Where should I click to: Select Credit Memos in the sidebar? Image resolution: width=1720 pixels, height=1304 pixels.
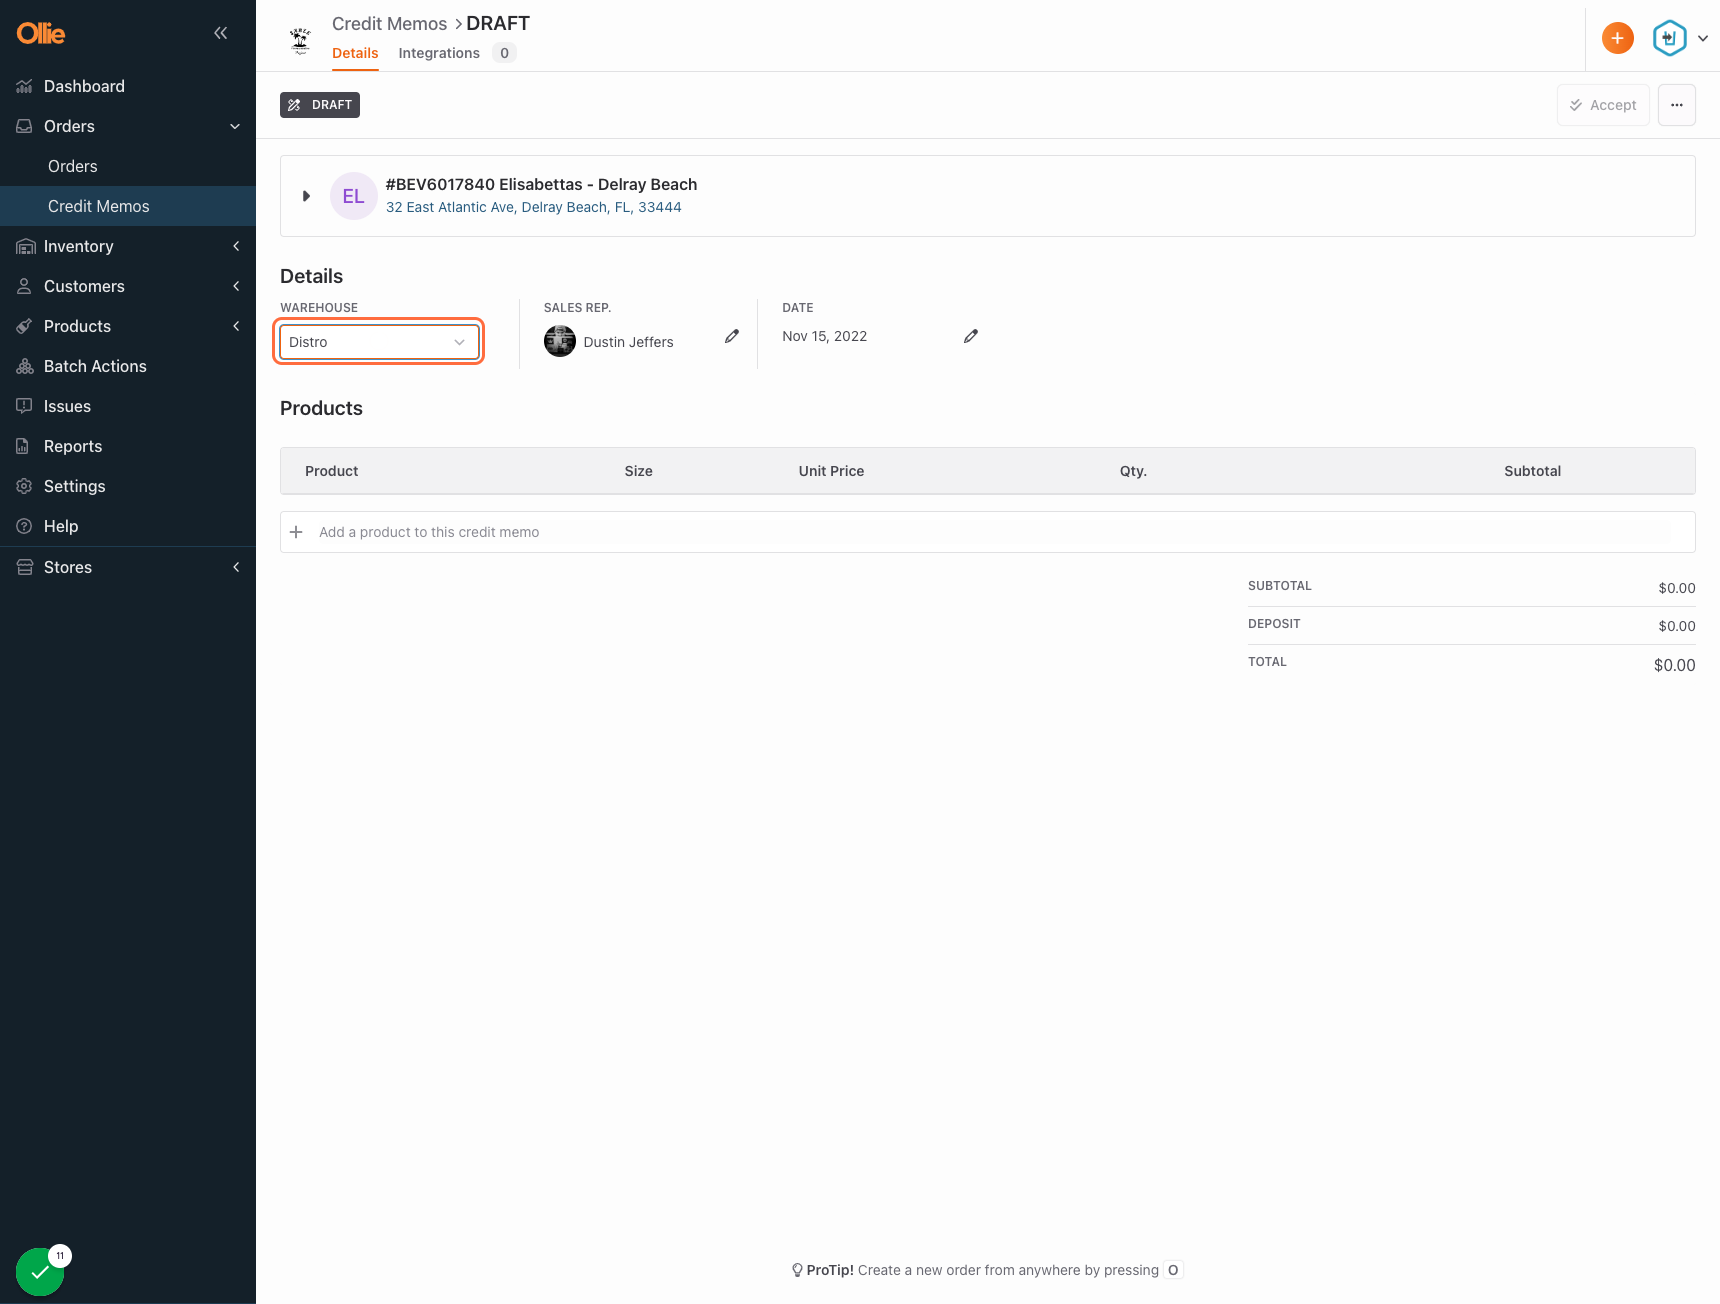[x=128, y=206]
